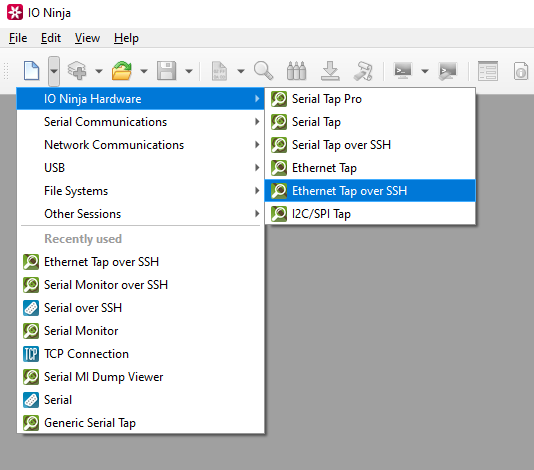Open recent Ethernet Tap over SSH
Screen dimensions: 534x470
[x=141, y=262]
